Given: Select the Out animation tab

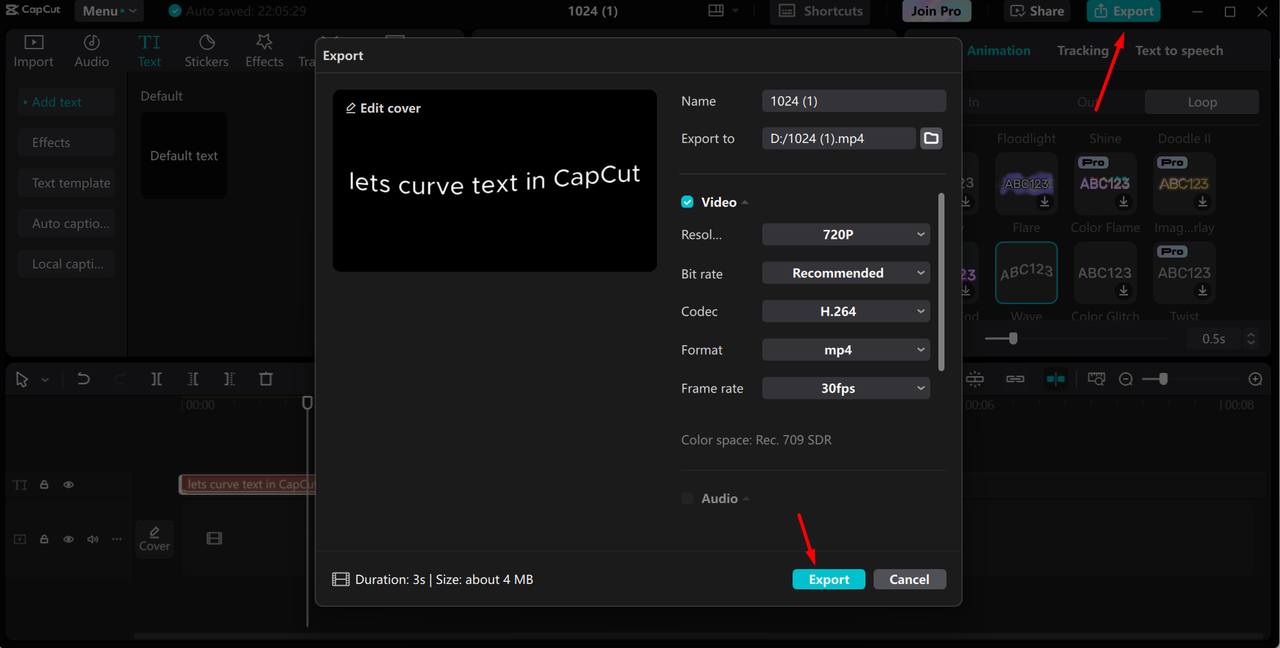Looking at the screenshot, I should coord(1086,102).
